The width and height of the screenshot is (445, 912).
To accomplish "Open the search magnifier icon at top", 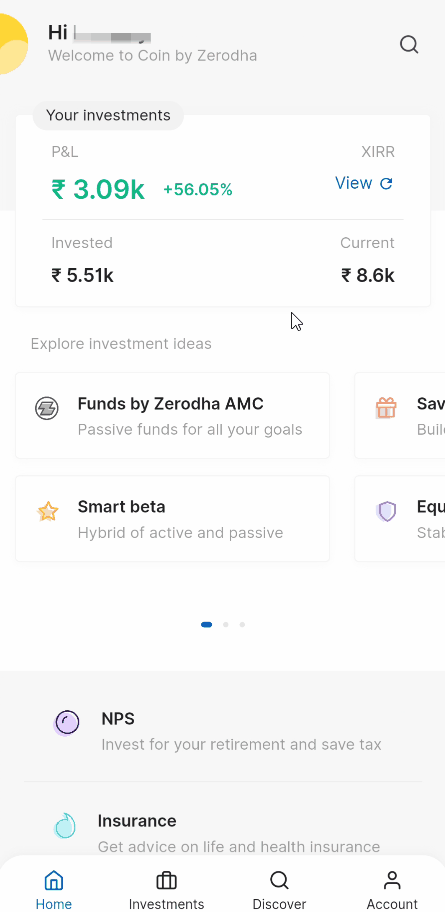I will 409,45.
